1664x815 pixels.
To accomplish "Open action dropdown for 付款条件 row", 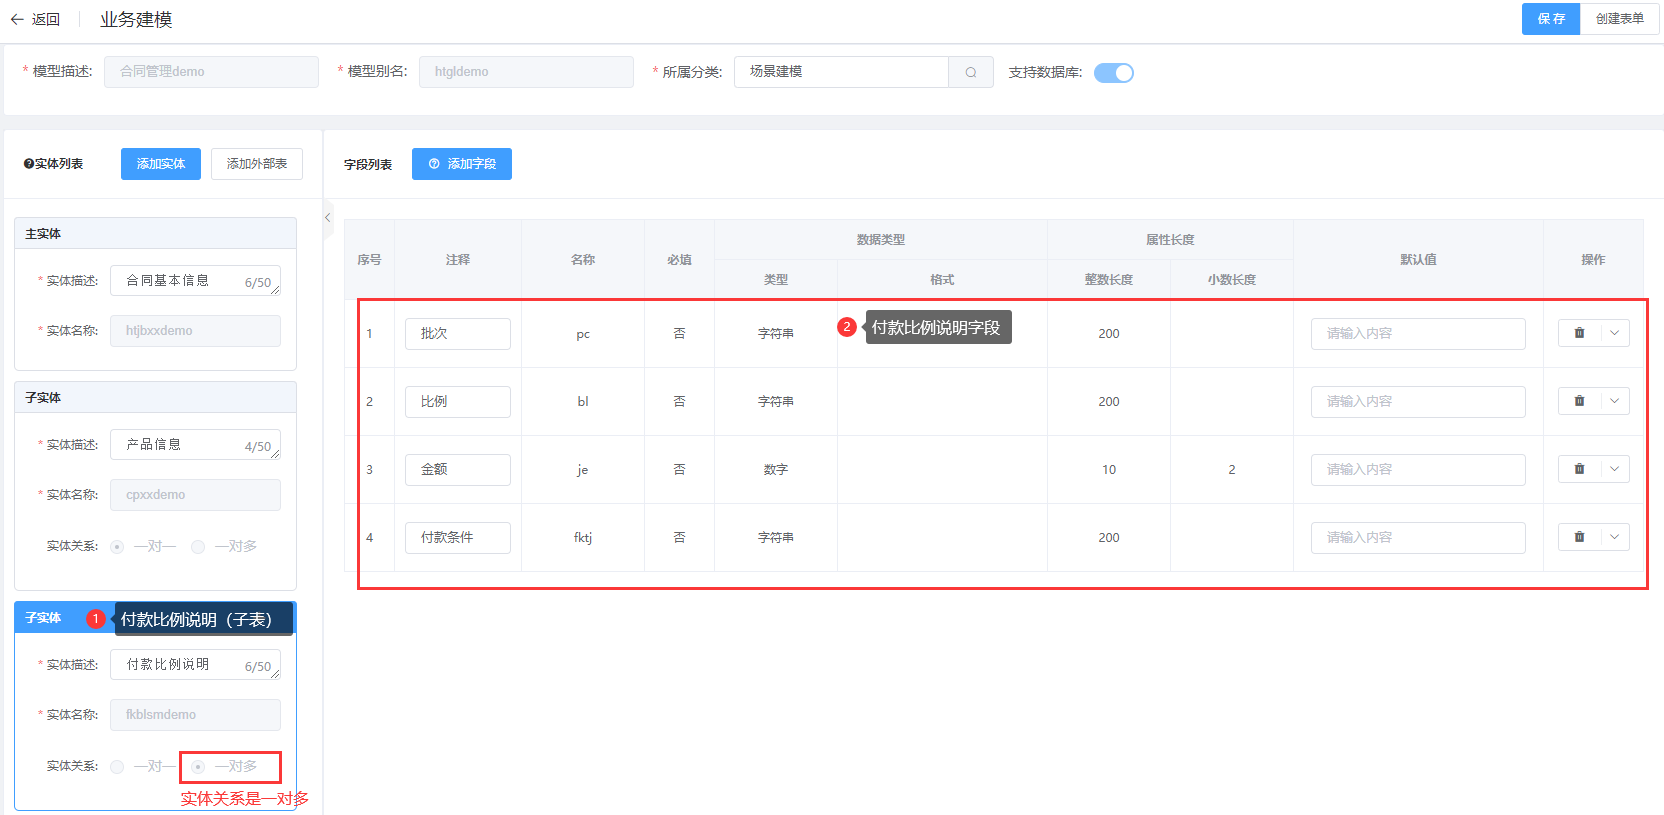I will point(1614,537).
